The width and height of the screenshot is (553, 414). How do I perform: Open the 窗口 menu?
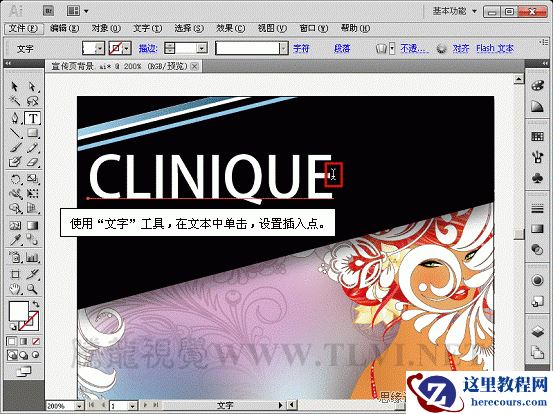click(314, 28)
